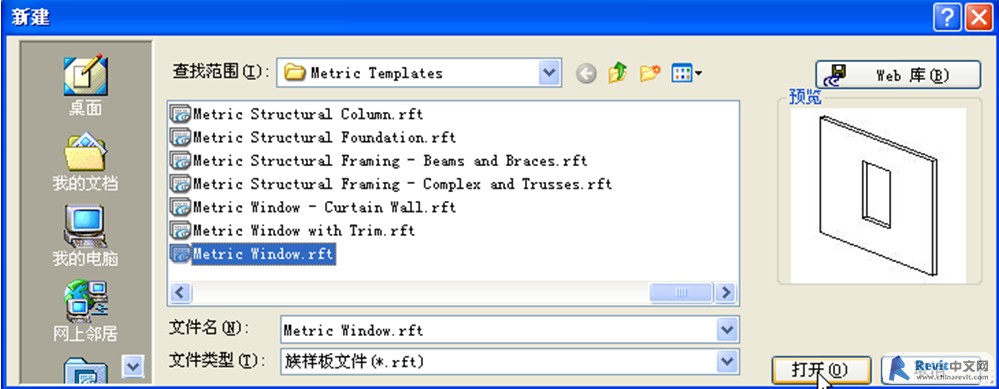The width and height of the screenshot is (999, 389).
Task: Click icon of Beams and Braces file
Action: [180, 161]
